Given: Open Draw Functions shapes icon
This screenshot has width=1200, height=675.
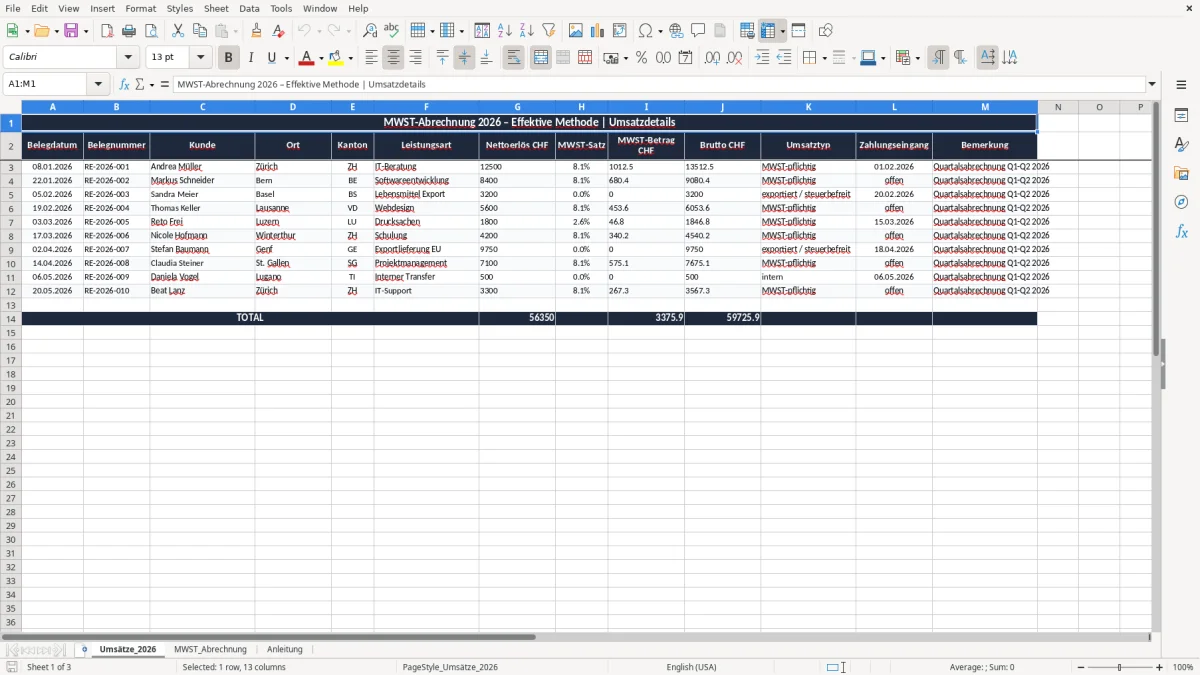Looking at the screenshot, I should 826,31.
